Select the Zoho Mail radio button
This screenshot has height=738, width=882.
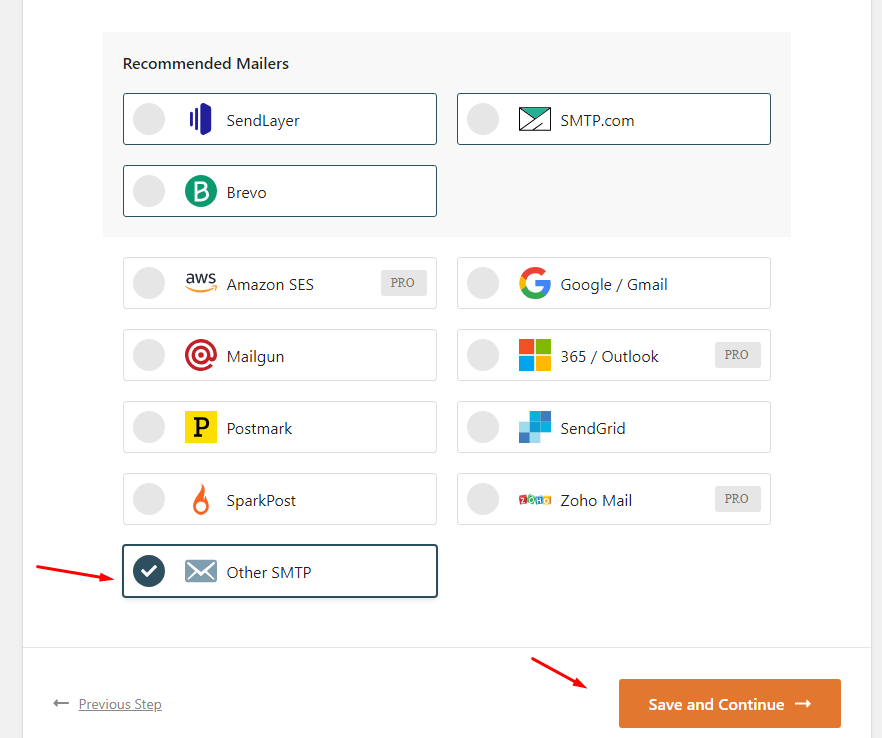pyautogui.click(x=483, y=499)
